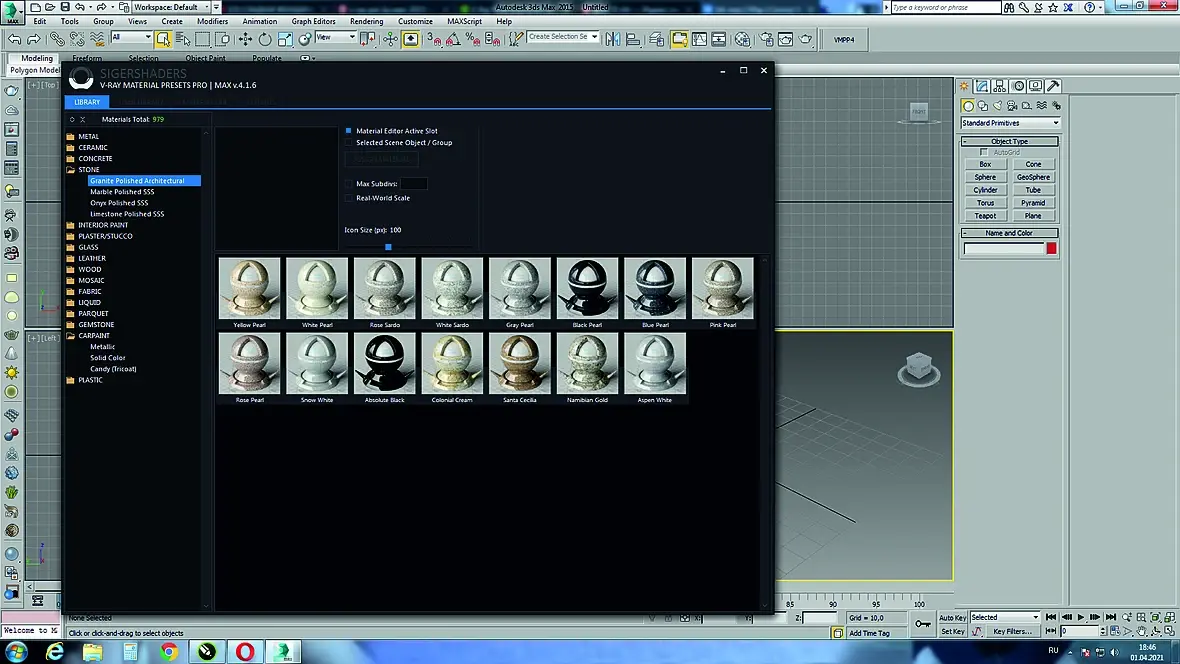The width and height of the screenshot is (1180, 664).
Task: Click the Undo arrow in main toolbar
Action: pos(14,39)
